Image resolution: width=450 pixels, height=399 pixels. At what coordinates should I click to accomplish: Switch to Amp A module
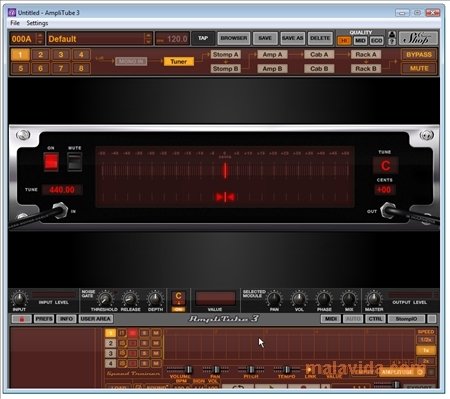272,54
